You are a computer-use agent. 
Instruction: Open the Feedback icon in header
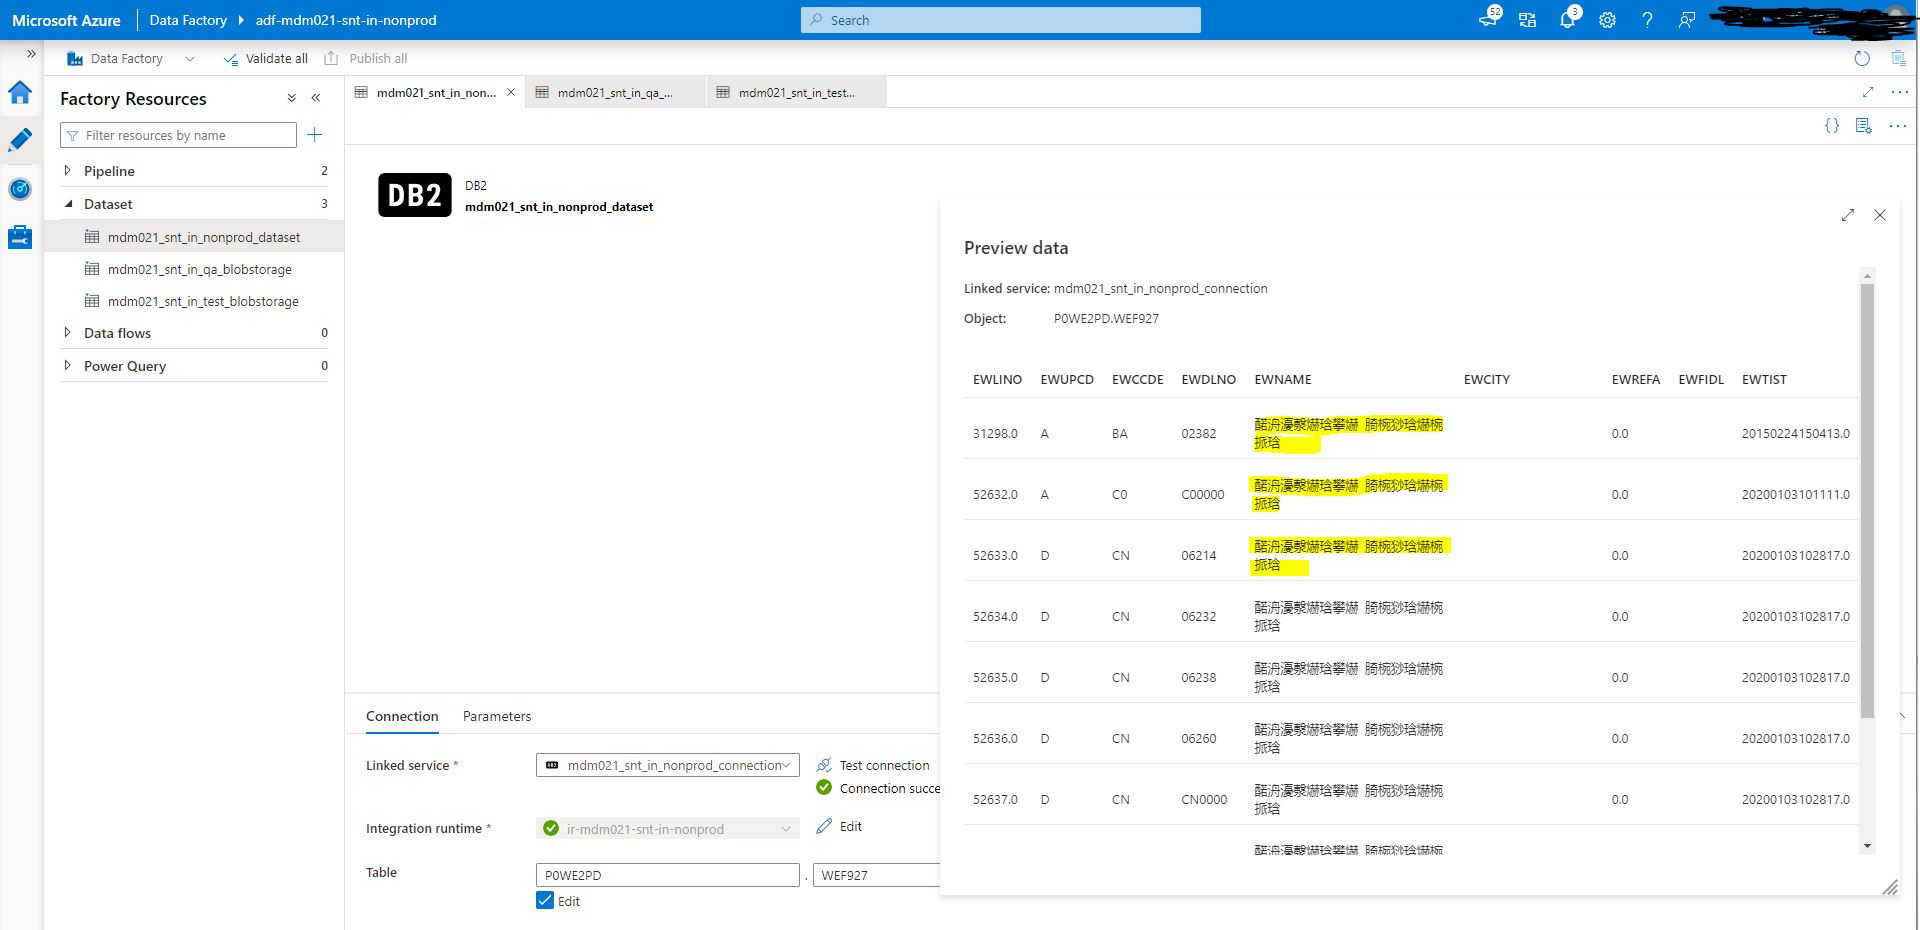click(x=1687, y=20)
